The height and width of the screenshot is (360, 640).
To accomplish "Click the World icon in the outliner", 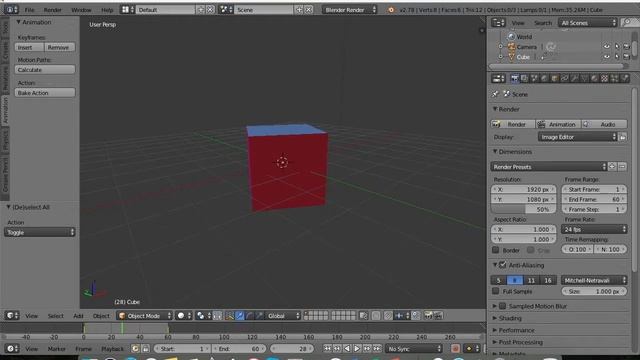I will pyautogui.click(x=511, y=37).
